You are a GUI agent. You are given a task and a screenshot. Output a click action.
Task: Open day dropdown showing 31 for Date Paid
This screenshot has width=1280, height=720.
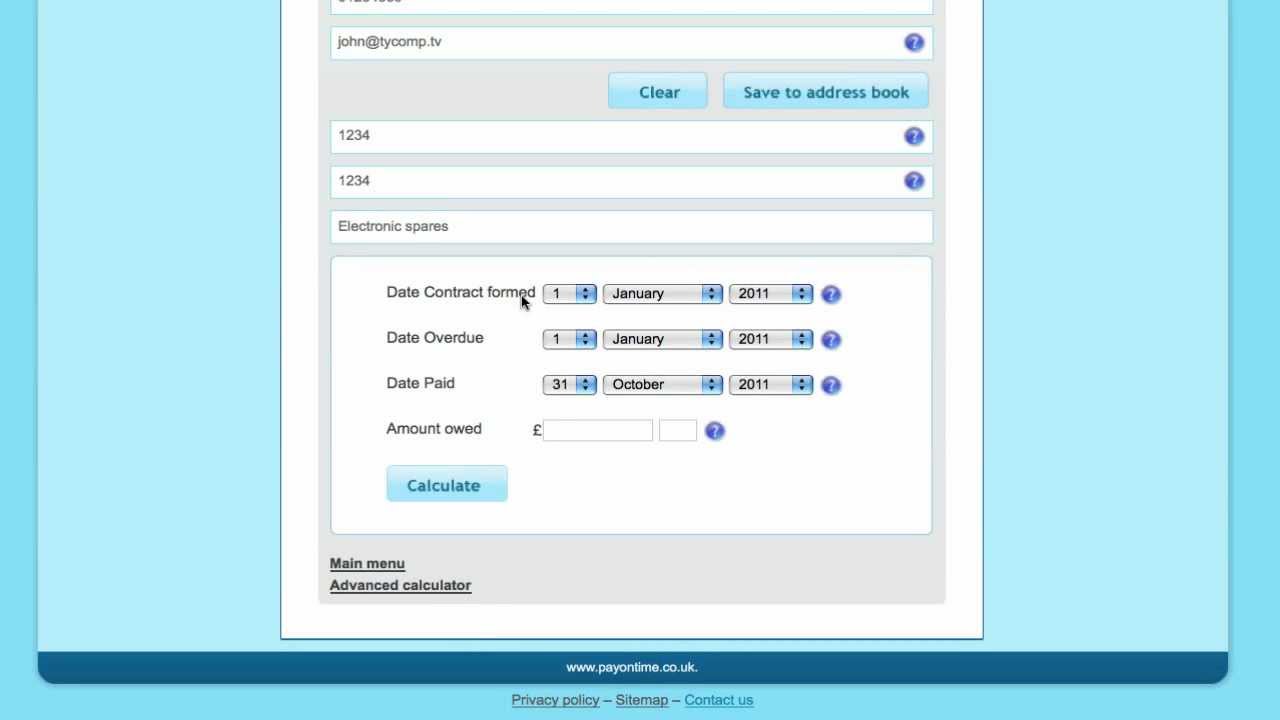(x=570, y=385)
